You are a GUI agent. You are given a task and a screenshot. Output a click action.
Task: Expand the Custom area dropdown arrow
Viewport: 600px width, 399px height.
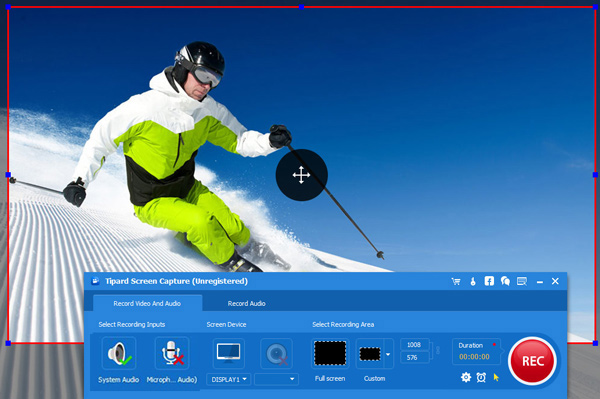click(x=388, y=354)
